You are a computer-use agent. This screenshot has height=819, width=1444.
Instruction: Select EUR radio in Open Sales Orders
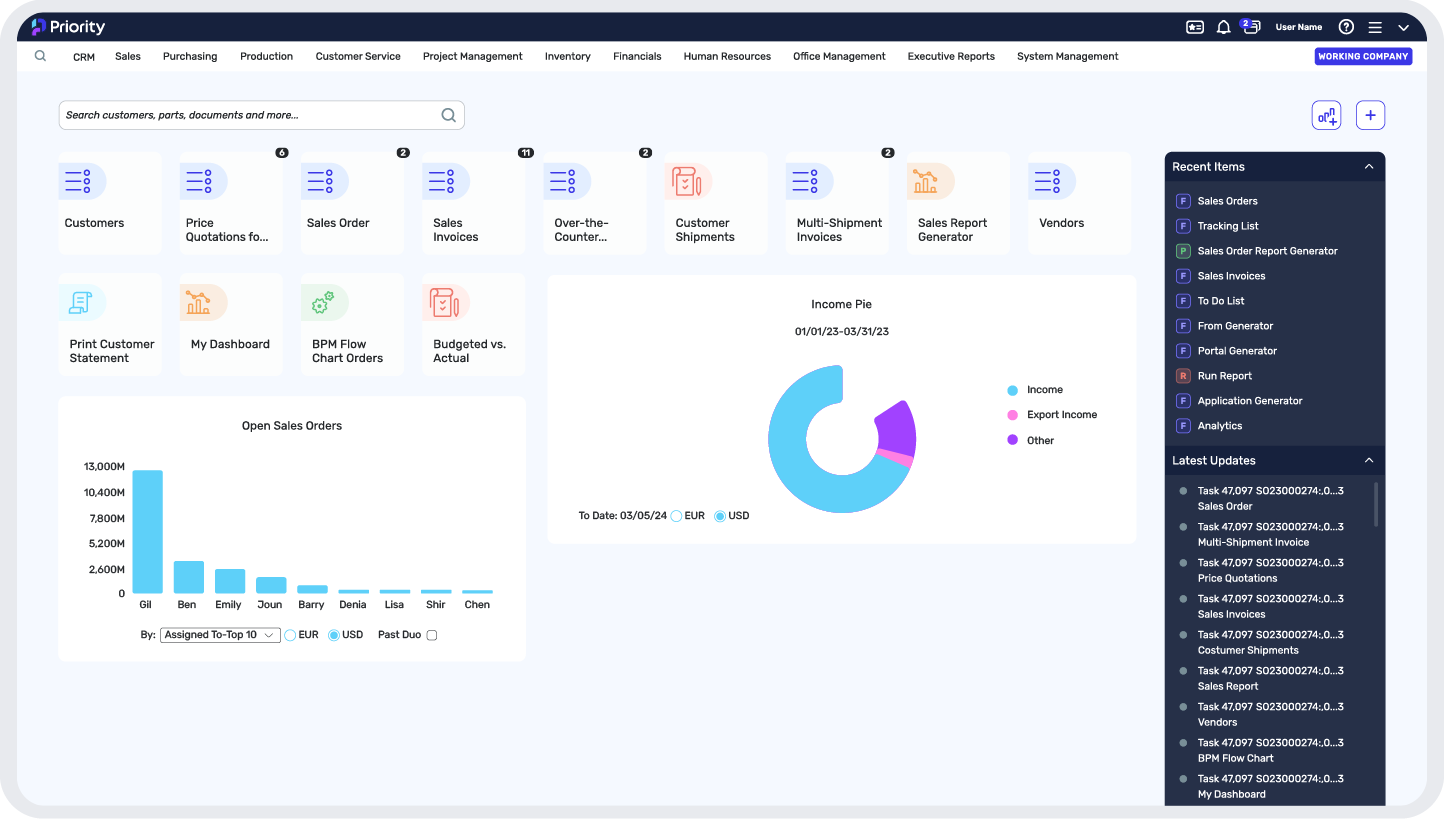pos(291,635)
